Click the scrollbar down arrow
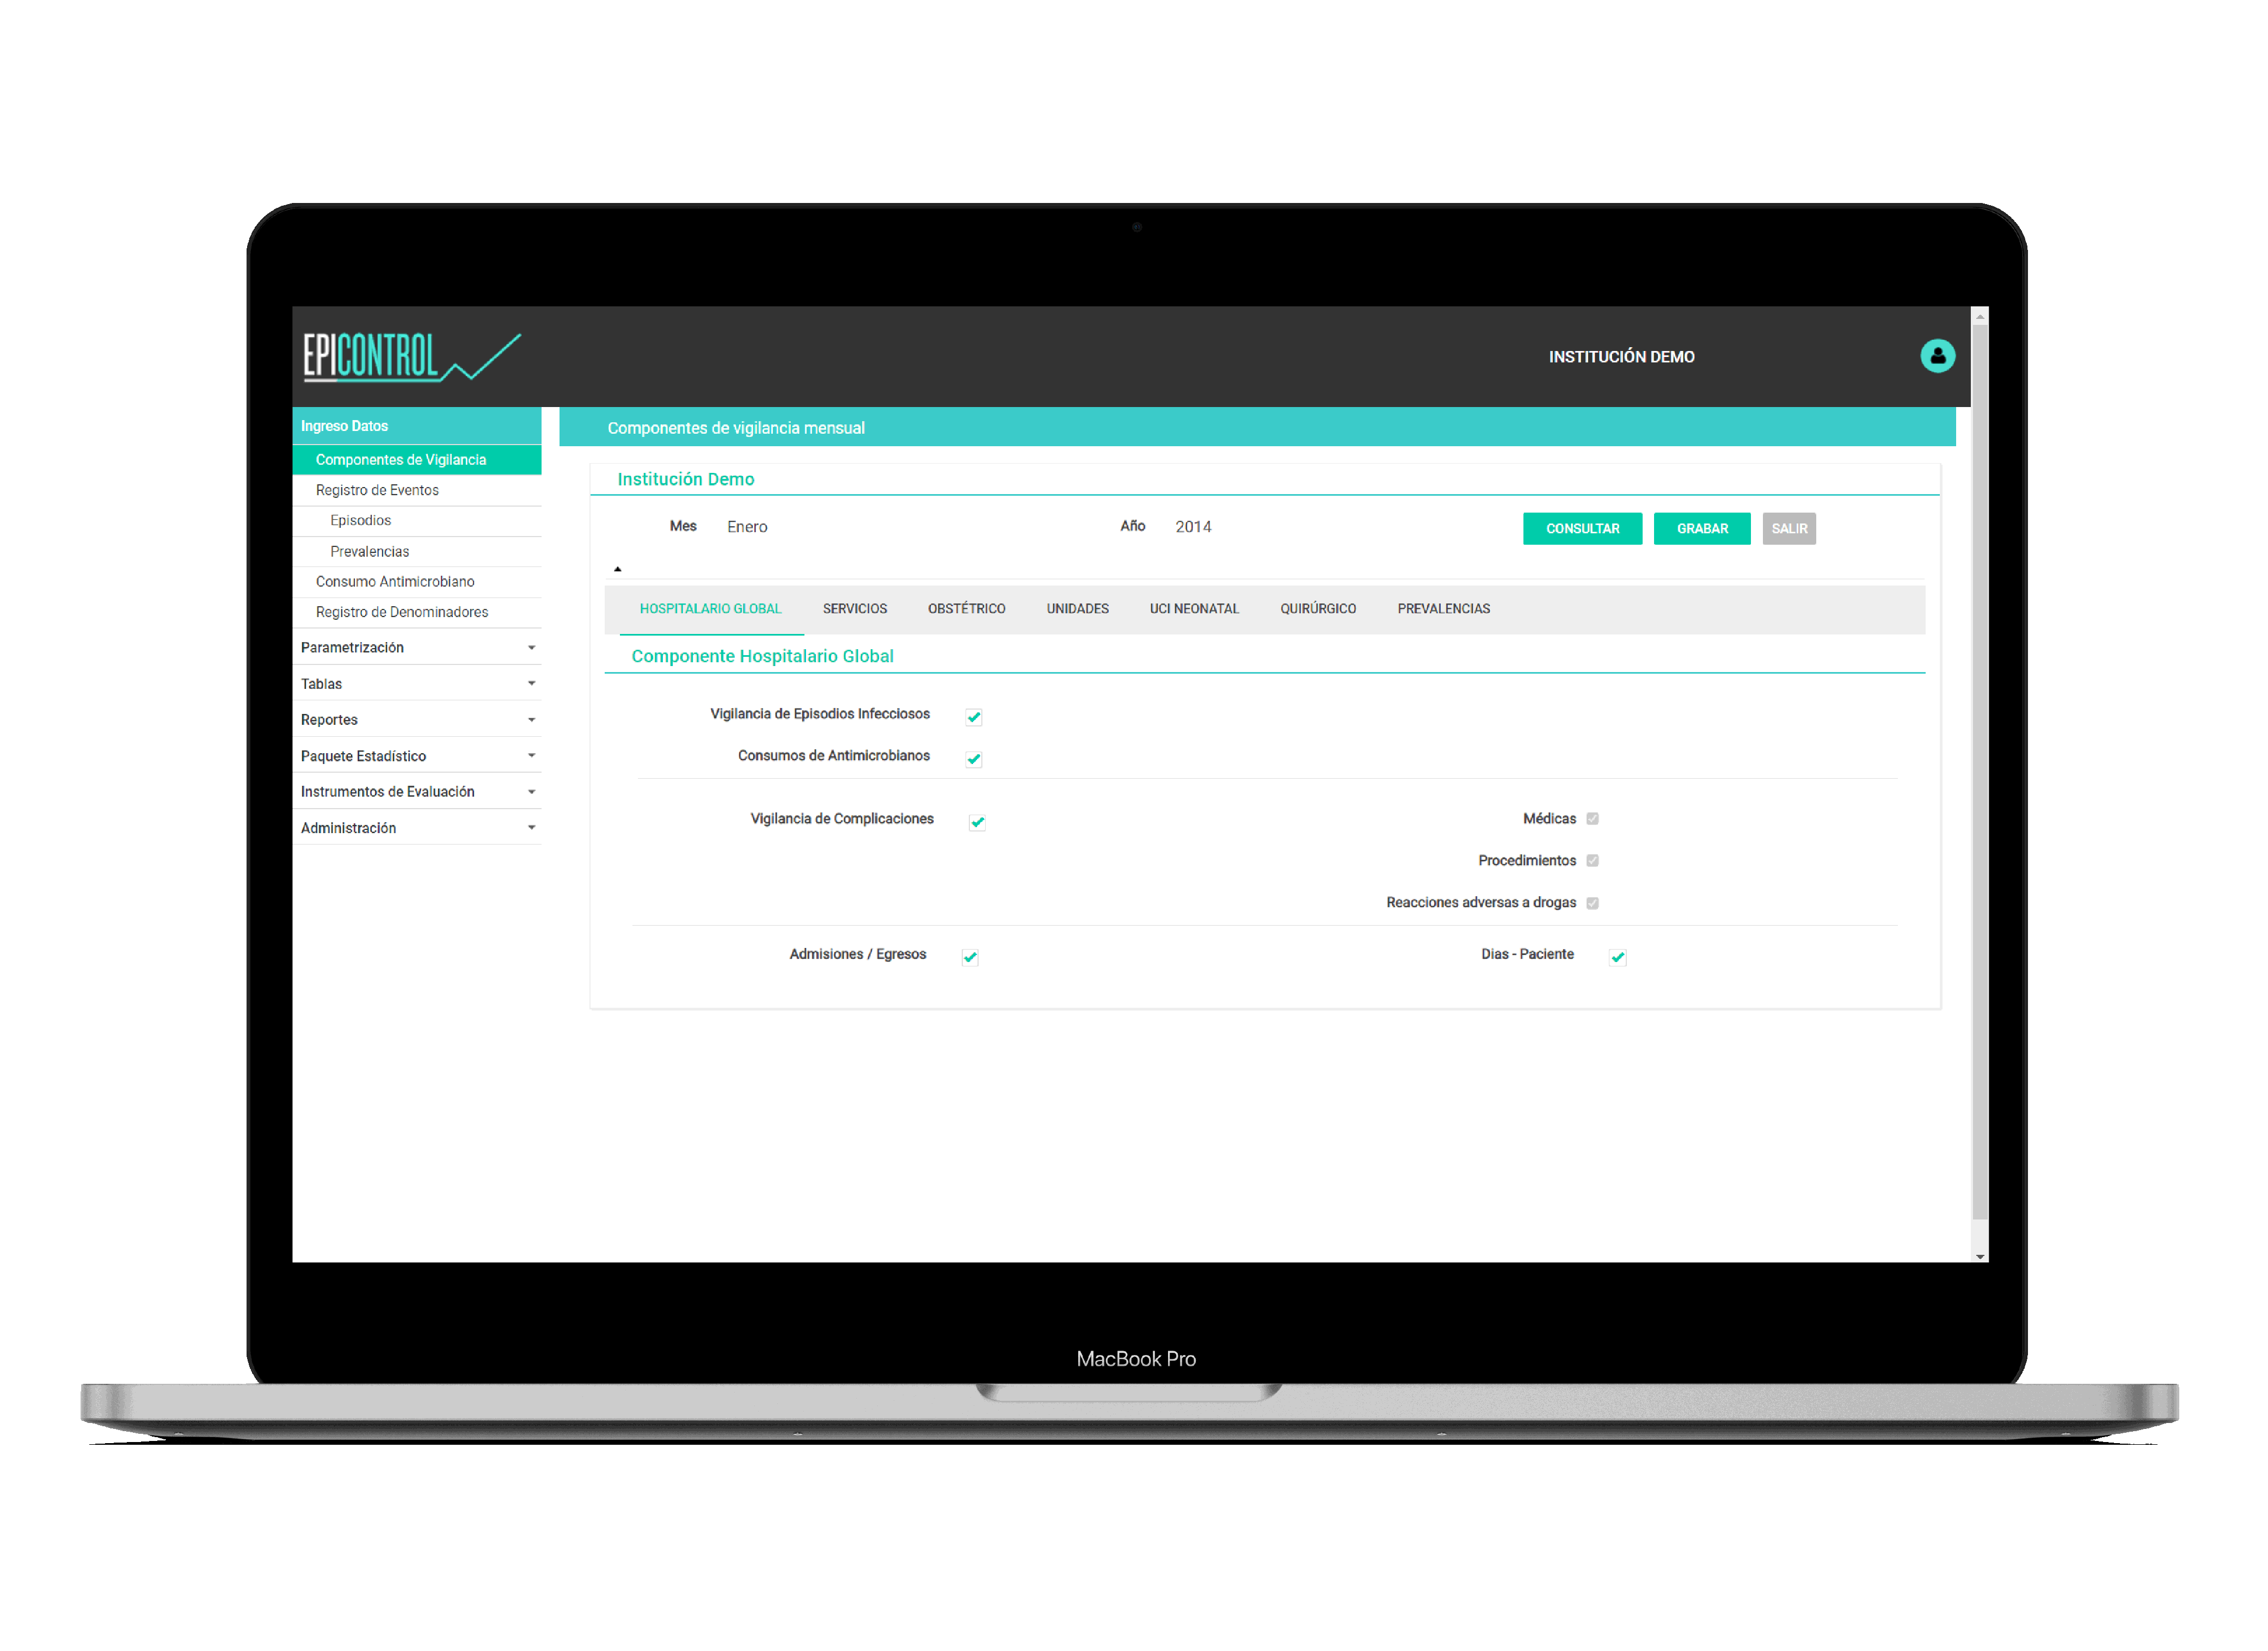The width and height of the screenshot is (2268, 1651). (x=1979, y=1256)
